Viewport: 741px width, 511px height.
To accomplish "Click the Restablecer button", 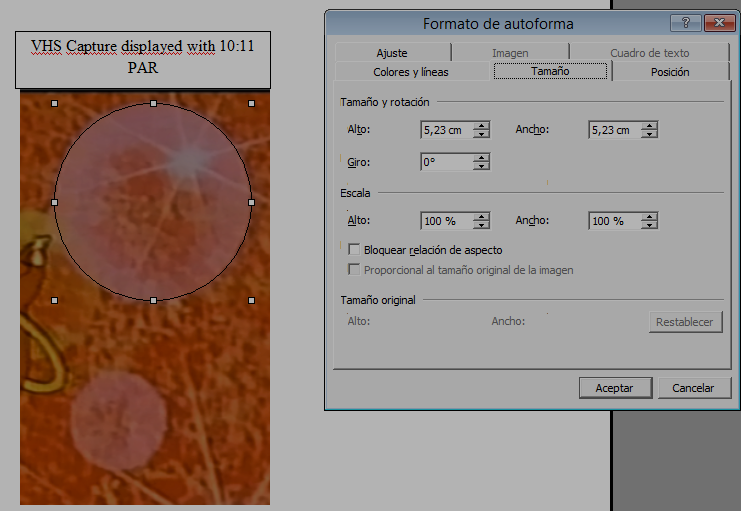I will [685, 322].
